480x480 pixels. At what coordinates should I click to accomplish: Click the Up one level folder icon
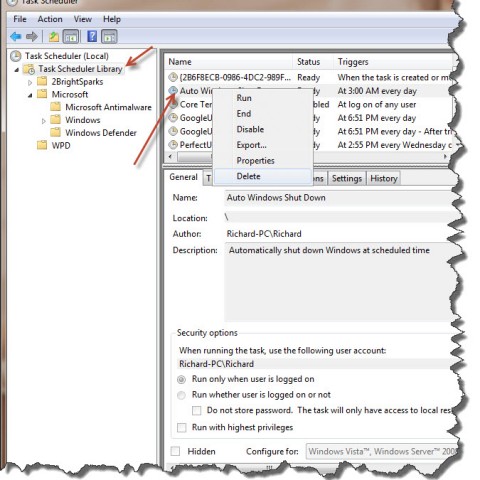pos(54,36)
